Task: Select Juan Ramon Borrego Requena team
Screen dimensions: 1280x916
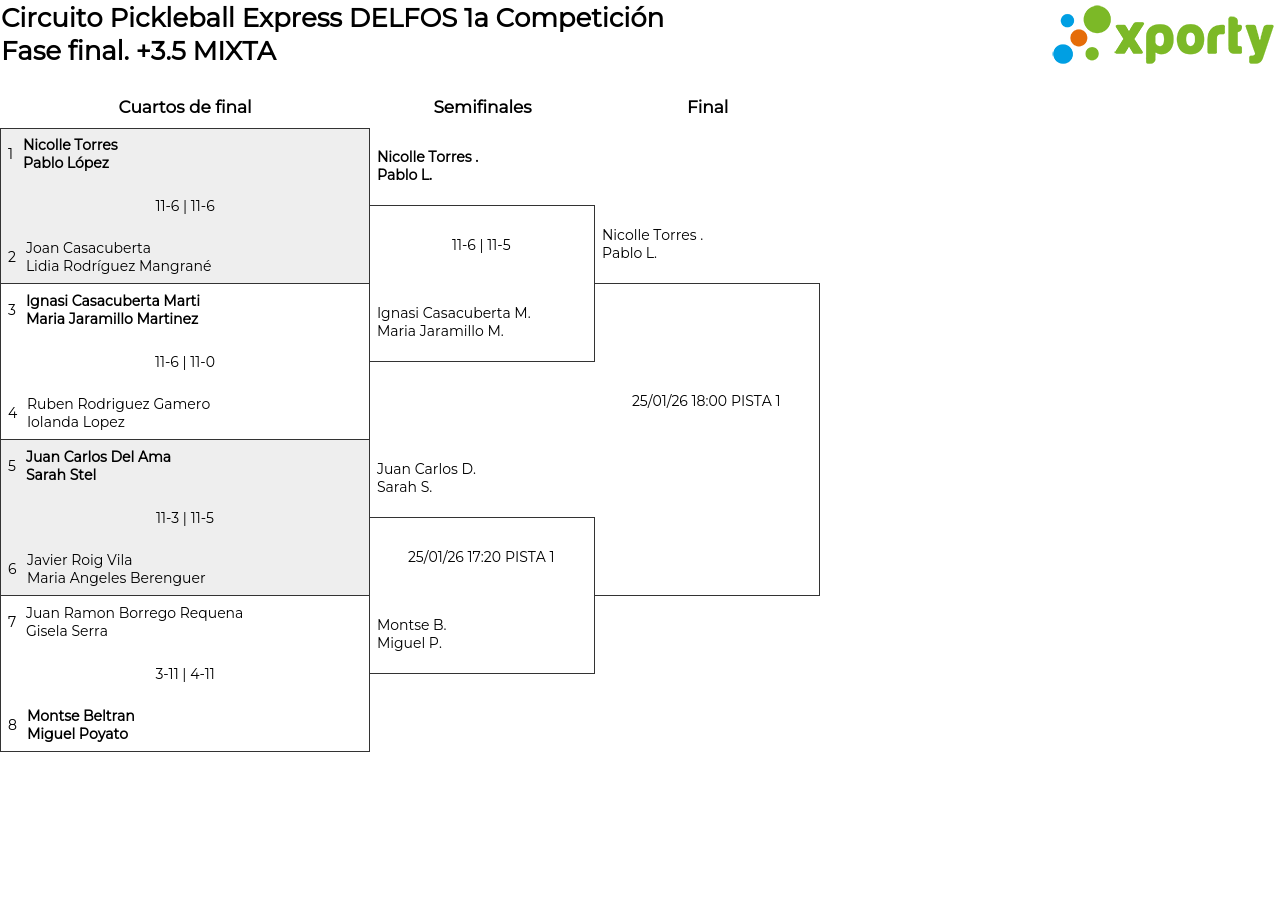Action: tap(134, 622)
